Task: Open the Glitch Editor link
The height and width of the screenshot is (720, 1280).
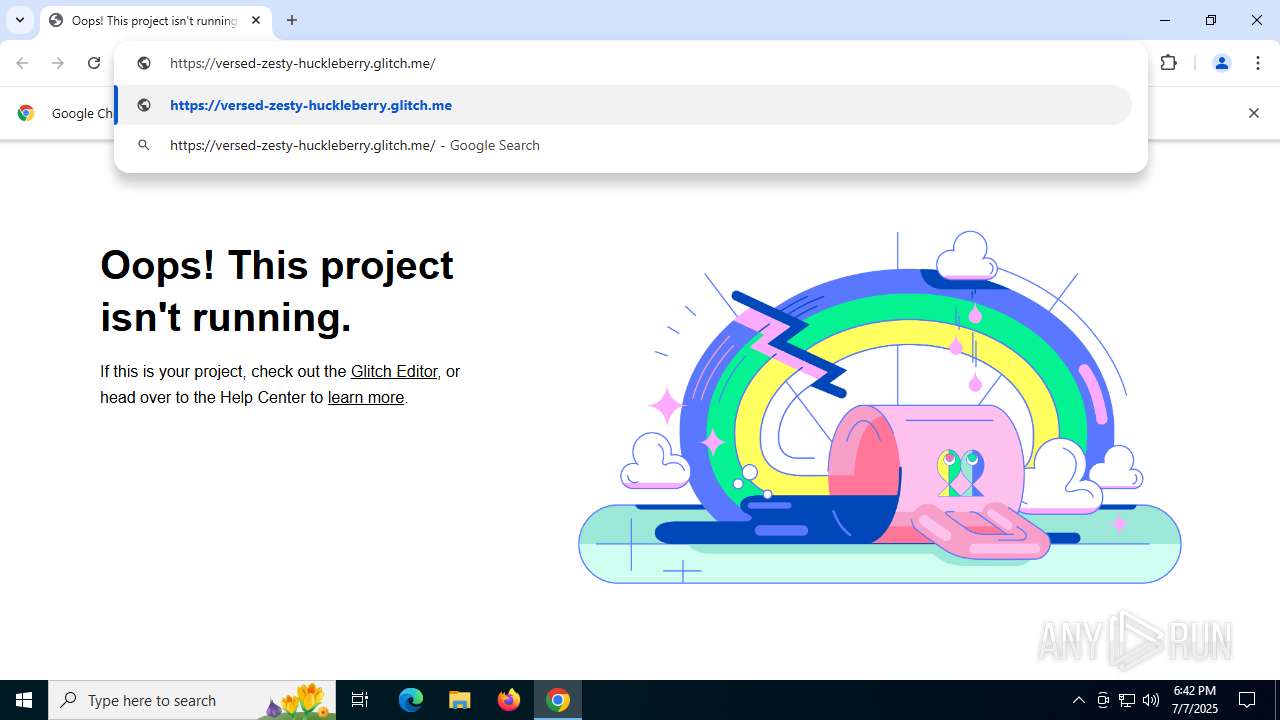Action: (394, 371)
